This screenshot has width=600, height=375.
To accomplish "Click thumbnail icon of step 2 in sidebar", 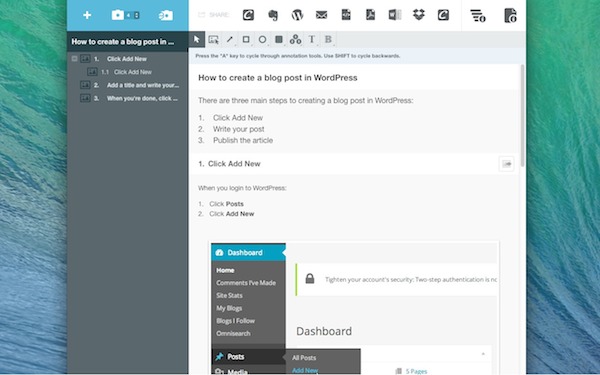I will [x=85, y=85].
